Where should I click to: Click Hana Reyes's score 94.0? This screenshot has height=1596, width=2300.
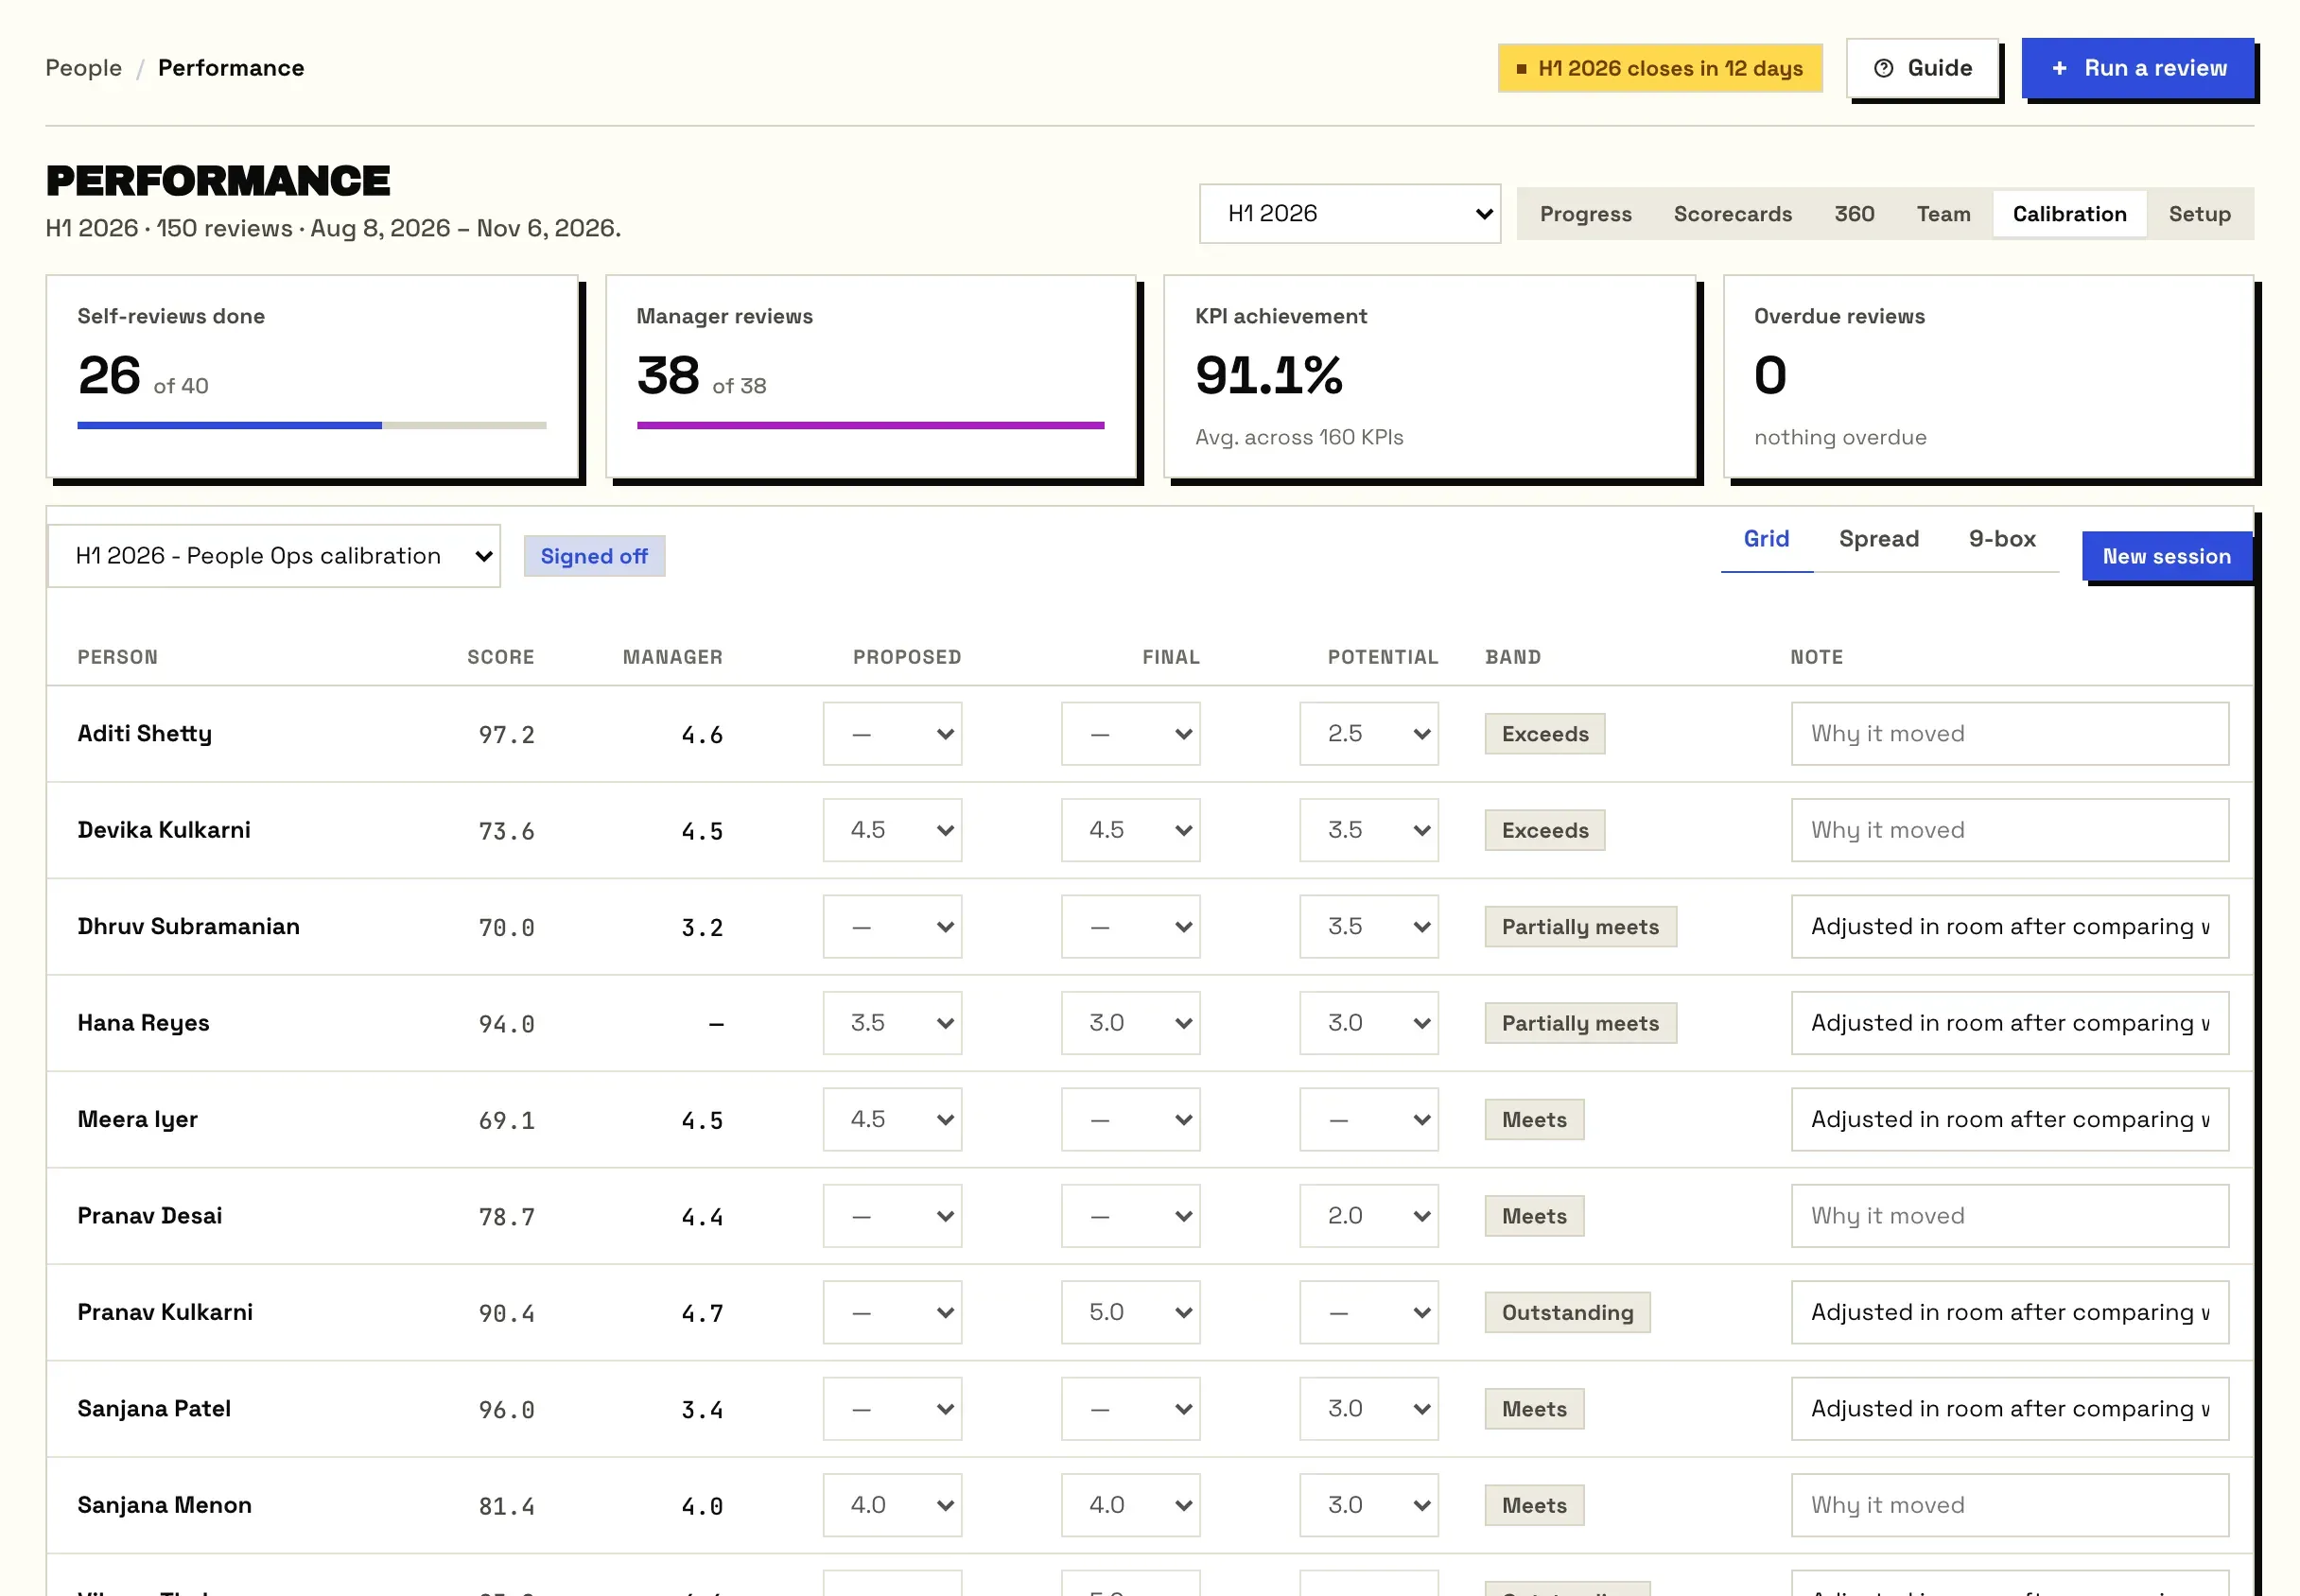(506, 1024)
